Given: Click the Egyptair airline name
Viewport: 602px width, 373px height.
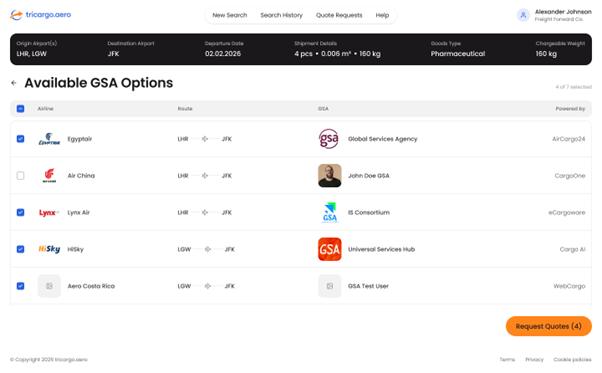Looking at the screenshot, I should click(79, 139).
